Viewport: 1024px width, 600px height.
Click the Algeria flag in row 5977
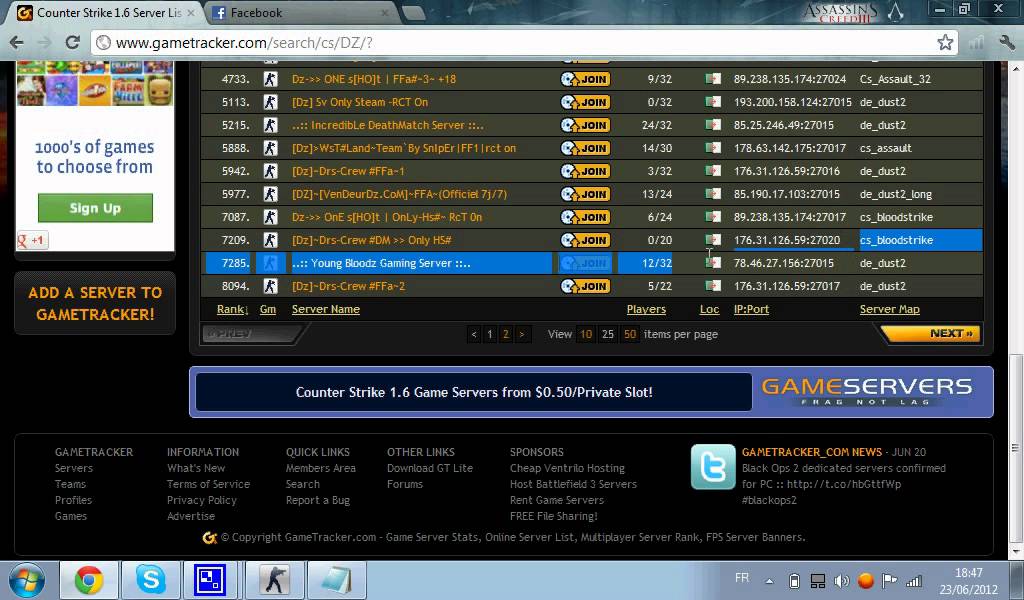(x=713, y=194)
